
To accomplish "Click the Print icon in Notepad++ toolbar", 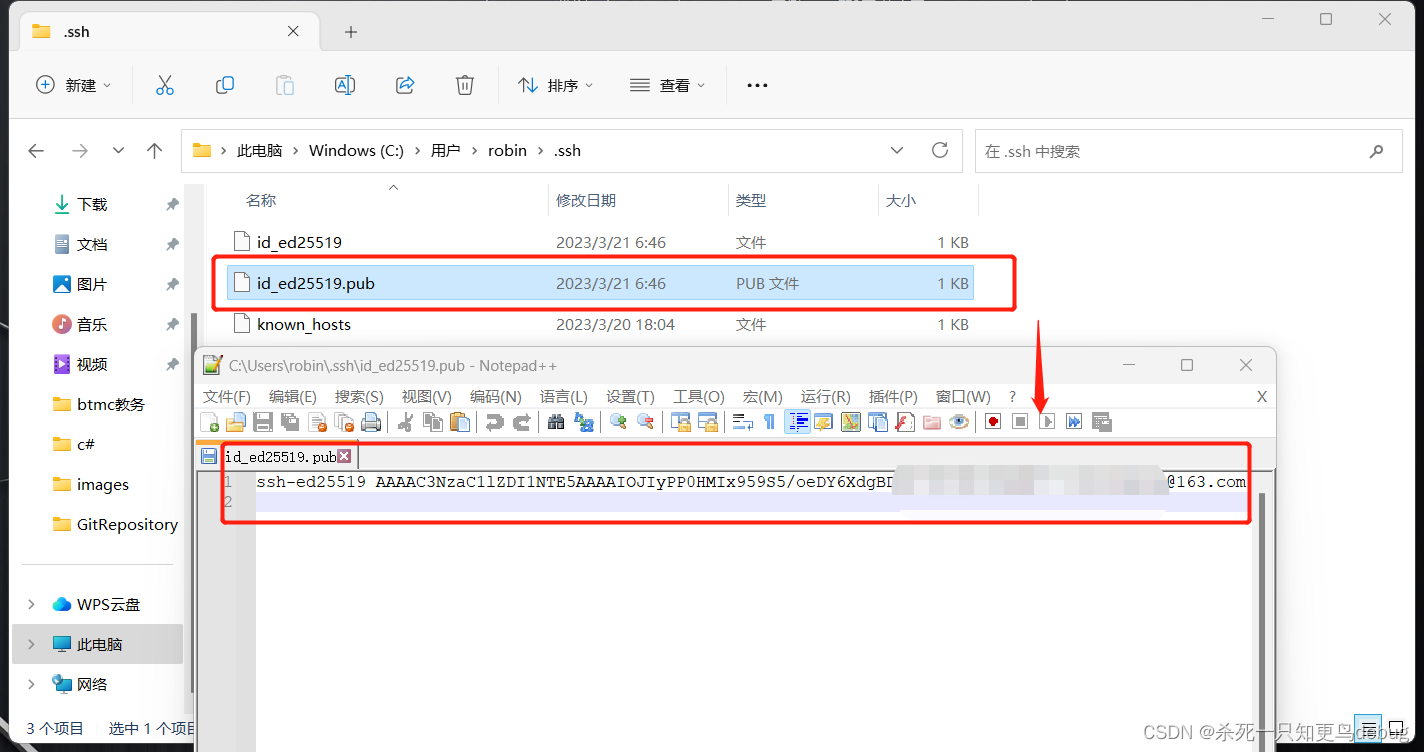I will [x=370, y=422].
